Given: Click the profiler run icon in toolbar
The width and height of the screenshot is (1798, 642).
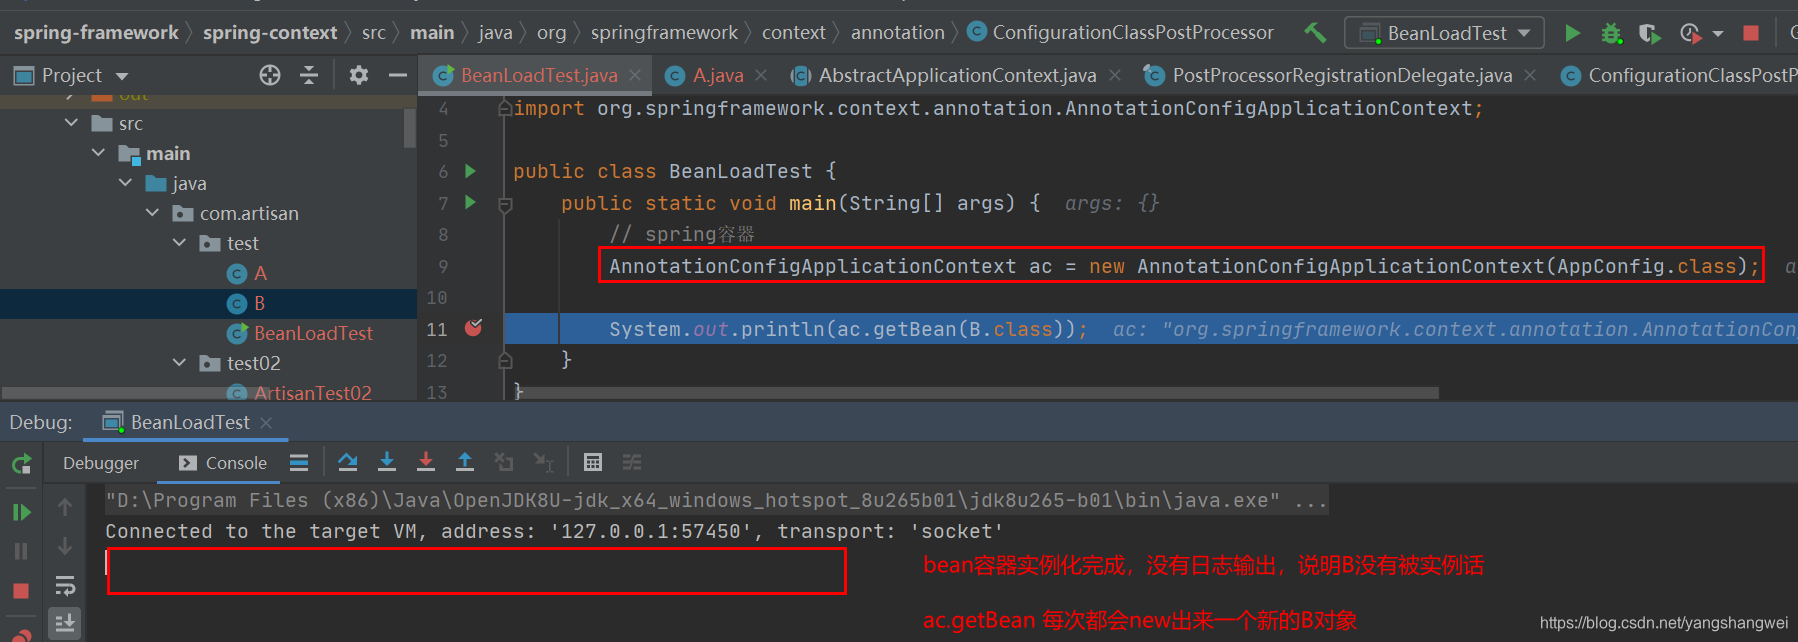Looking at the screenshot, I should (x=1690, y=33).
